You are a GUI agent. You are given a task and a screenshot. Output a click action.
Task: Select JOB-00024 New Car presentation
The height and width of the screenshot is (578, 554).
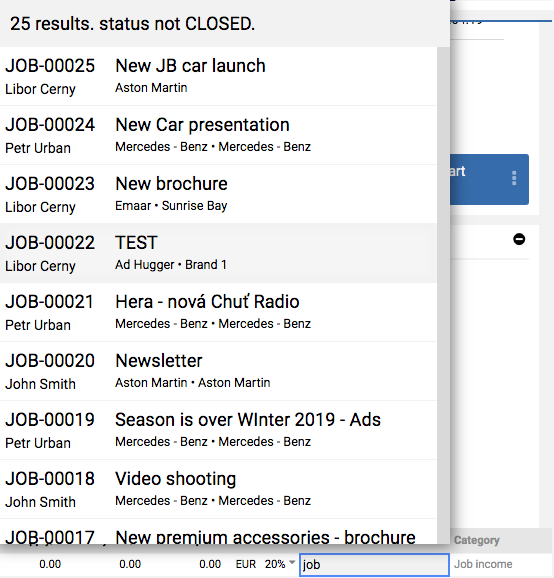pyautogui.click(x=218, y=135)
